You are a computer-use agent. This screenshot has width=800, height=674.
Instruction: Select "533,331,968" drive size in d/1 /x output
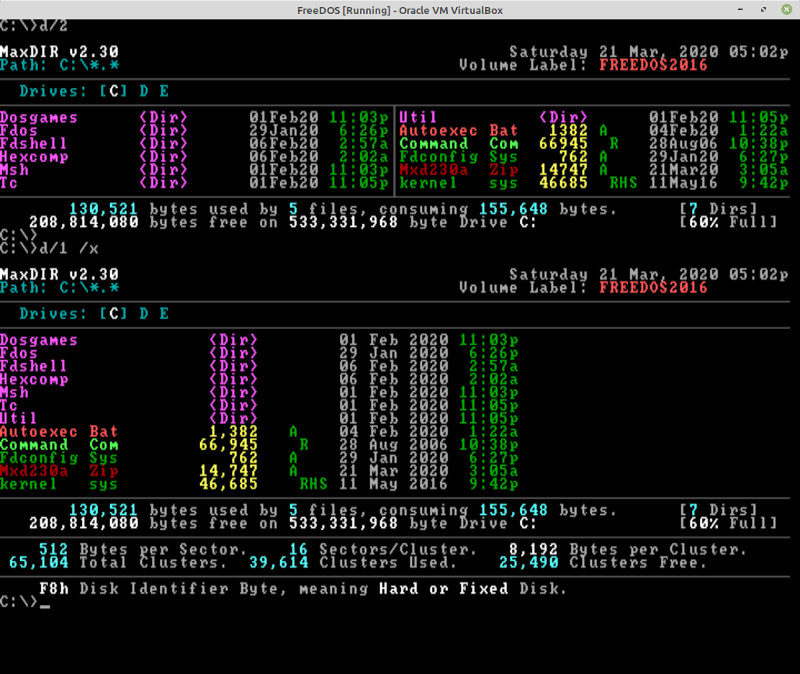(343, 523)
